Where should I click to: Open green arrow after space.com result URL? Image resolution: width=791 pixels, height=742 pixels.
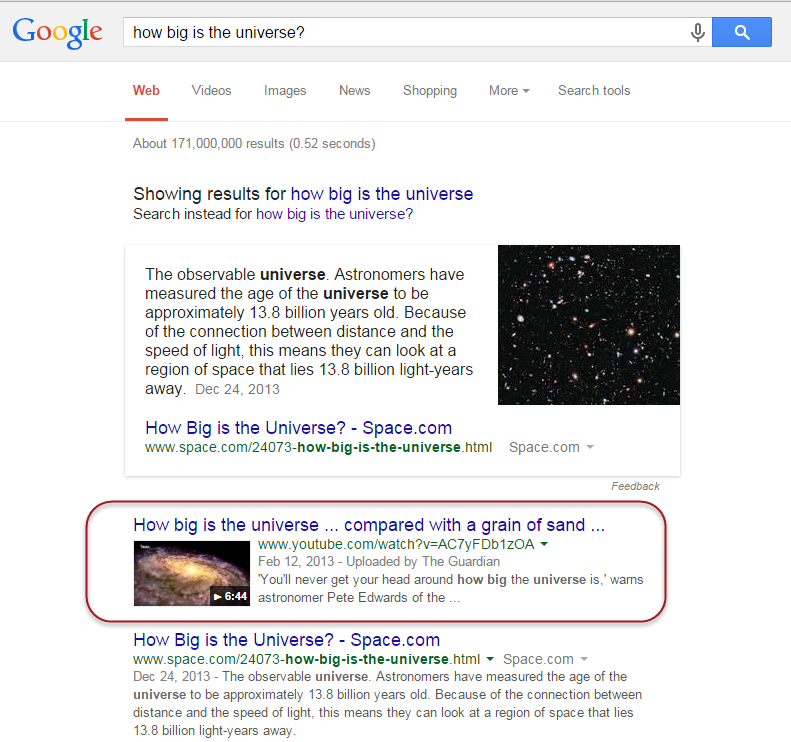coord(490,659)
